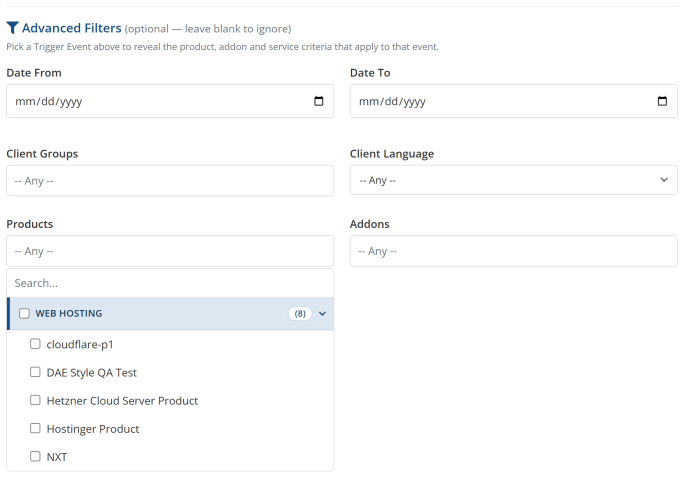Tick the NXT product checkbox
The height and width of the screenshot is (502, 684).
[35, 457]
